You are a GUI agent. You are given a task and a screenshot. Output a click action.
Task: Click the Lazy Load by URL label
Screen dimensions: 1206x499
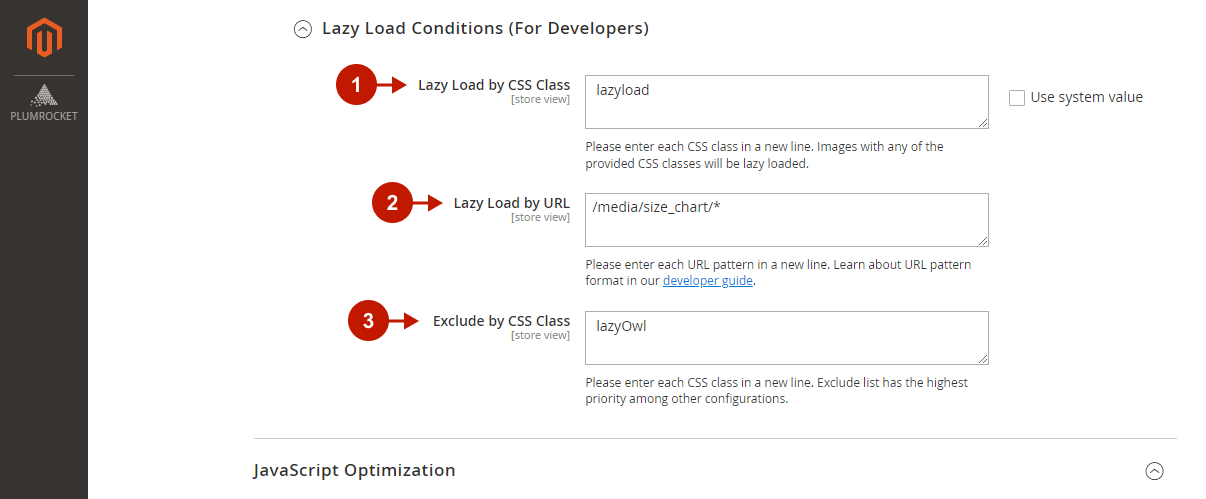511,203
